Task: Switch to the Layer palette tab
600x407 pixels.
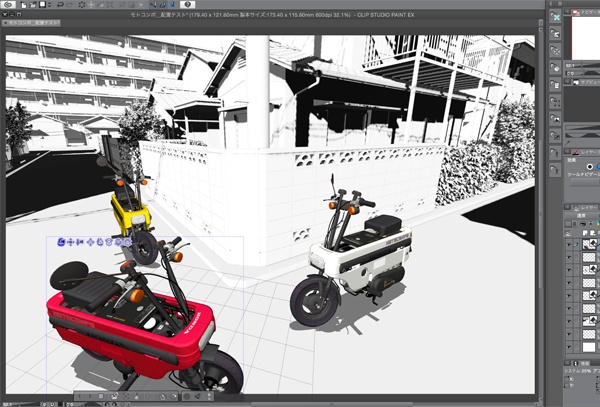Action: [585, 207]
